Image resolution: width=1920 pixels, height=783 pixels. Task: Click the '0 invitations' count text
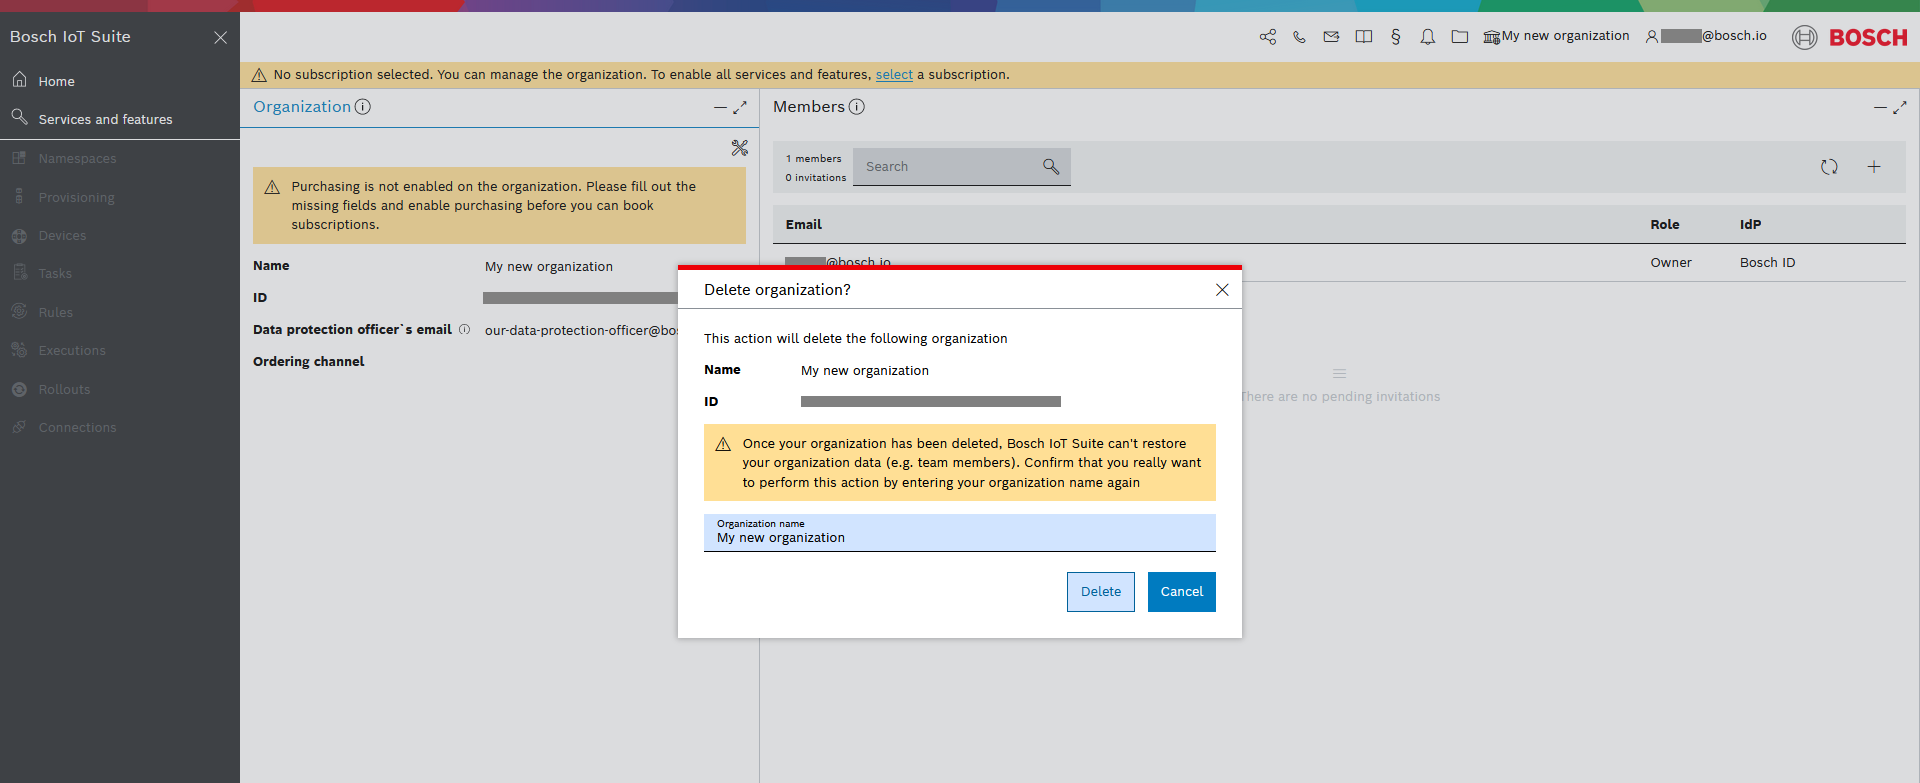click(x=815, y=178)
